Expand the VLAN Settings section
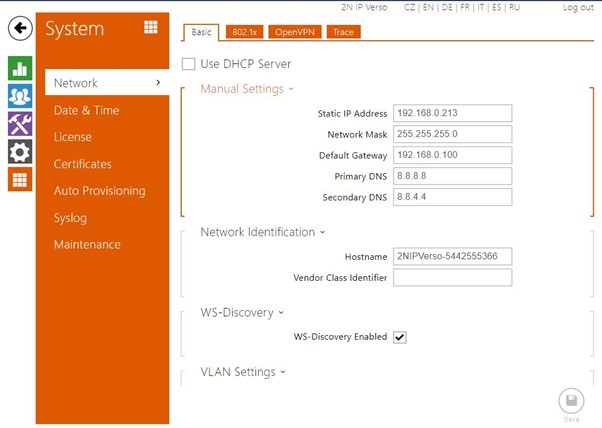The width and height of the screenshot is (602, 428). tap(243, 372)
